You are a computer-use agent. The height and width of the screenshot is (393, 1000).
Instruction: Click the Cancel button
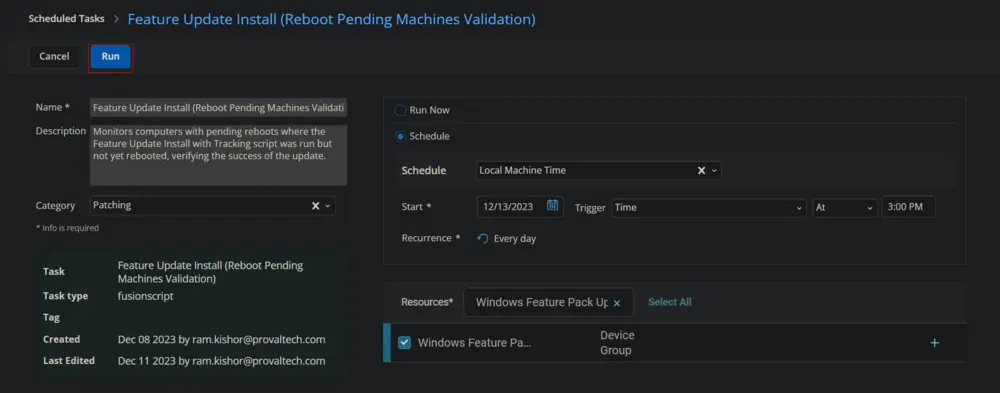[x=54, y=57]
